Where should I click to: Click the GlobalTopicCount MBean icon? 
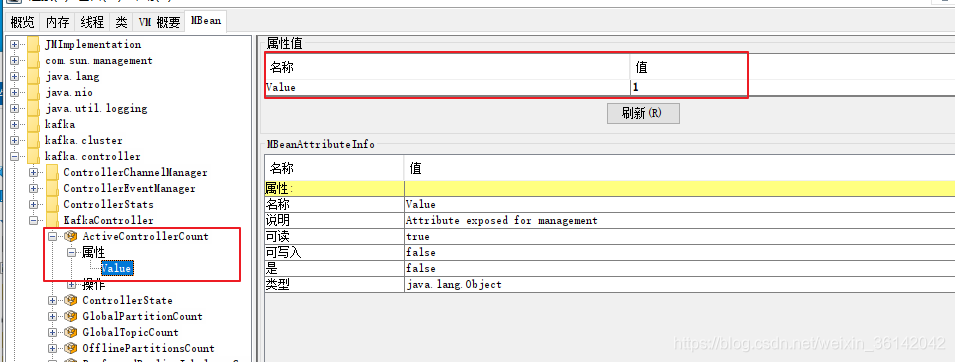point(71,332)
